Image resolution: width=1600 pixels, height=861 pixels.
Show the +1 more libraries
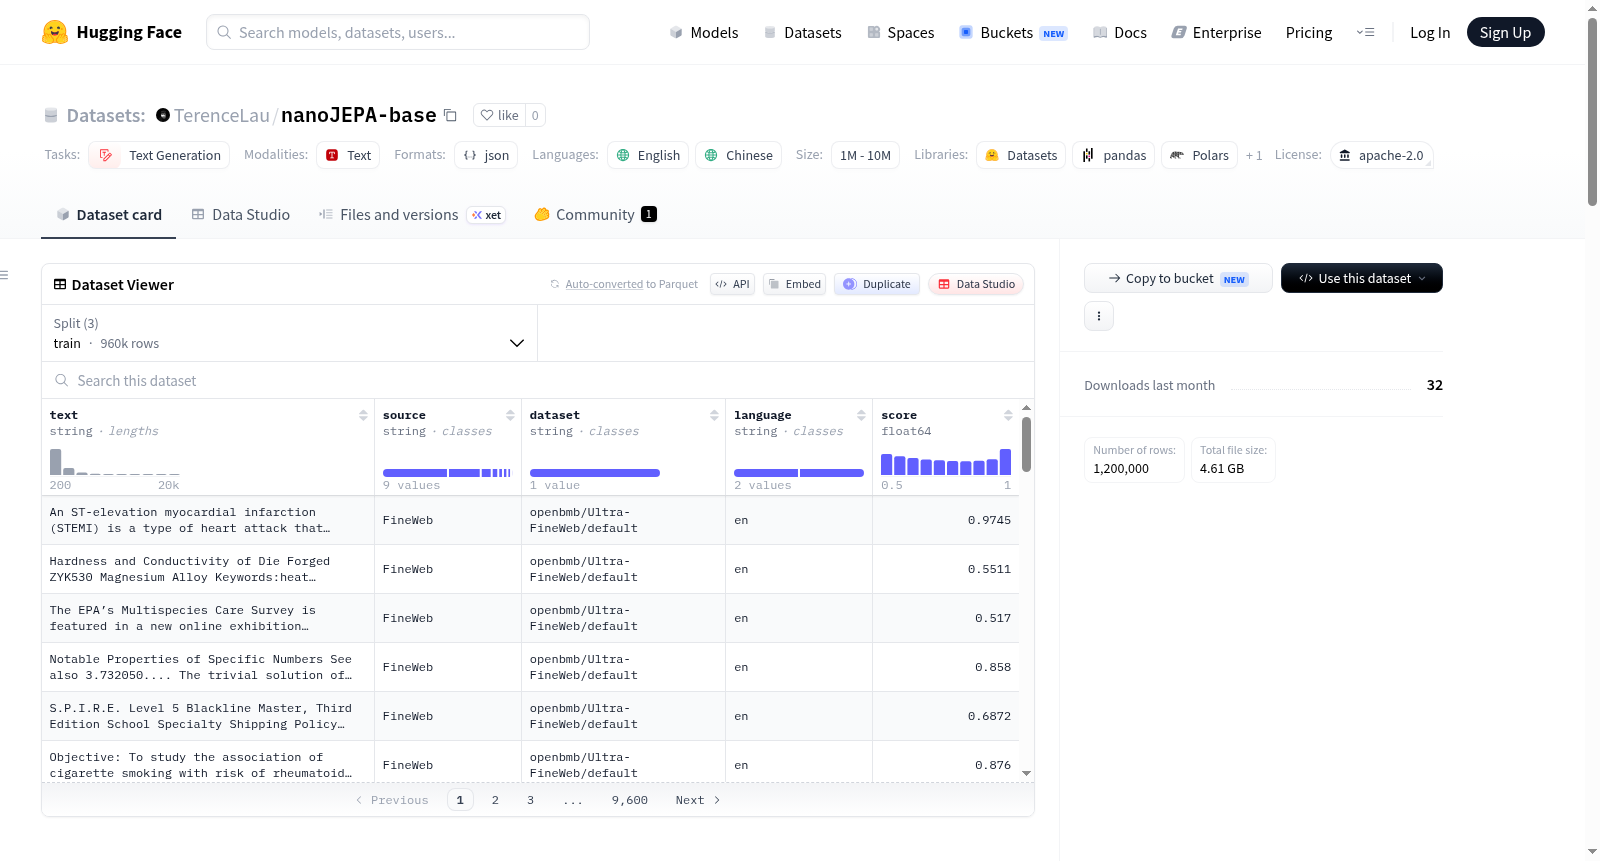tap(1254, 155)
